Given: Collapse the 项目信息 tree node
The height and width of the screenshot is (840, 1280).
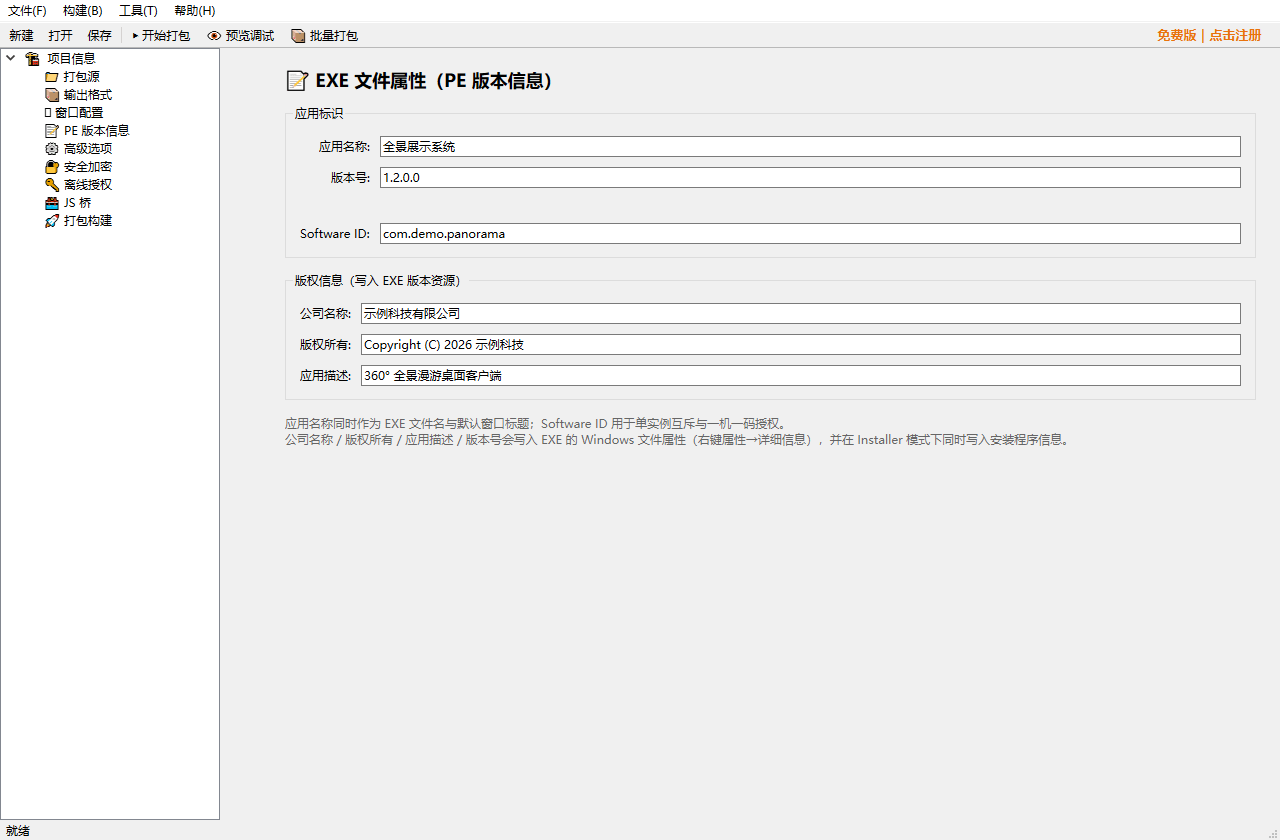Looking at the screenshot, I should pos(11,58).
